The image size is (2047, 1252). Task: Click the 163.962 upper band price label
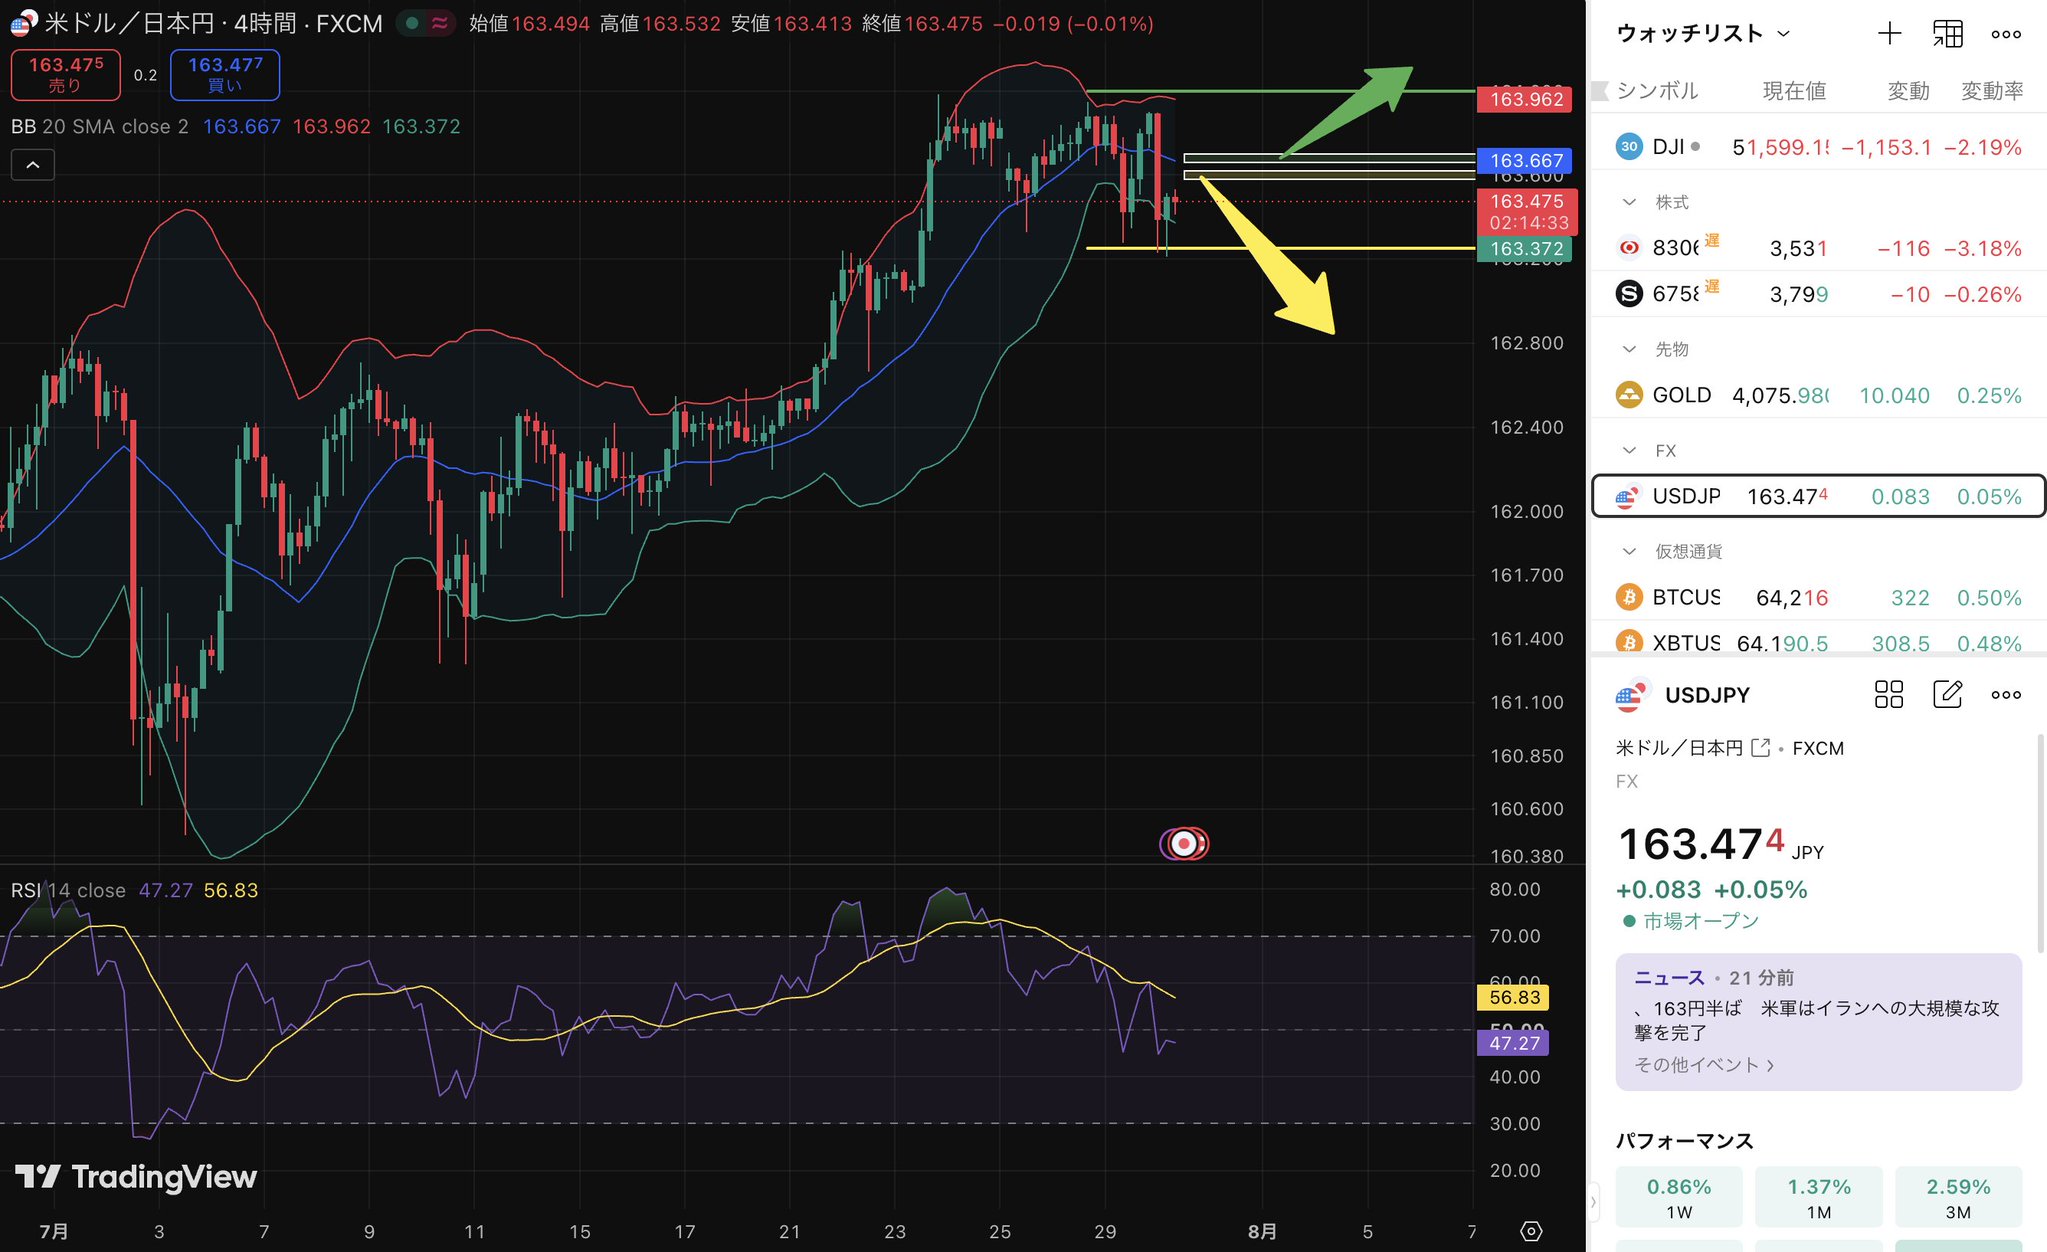[x=1526, y=99]
